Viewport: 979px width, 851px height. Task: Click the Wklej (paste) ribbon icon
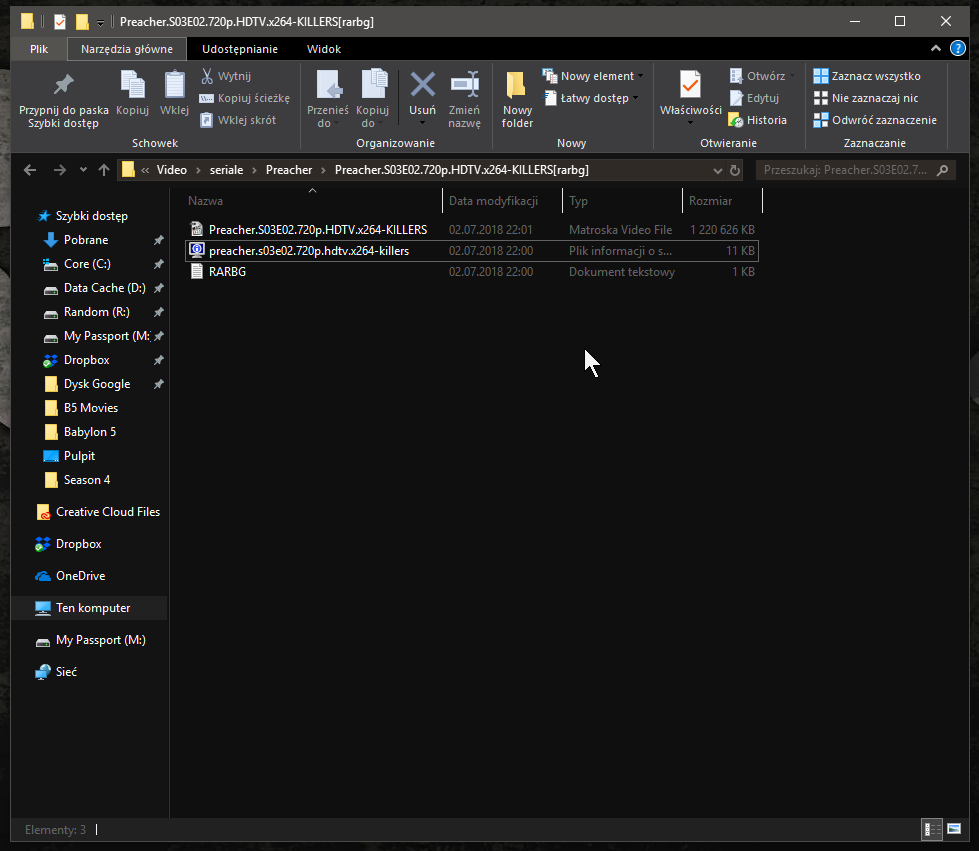coord(174,86)
